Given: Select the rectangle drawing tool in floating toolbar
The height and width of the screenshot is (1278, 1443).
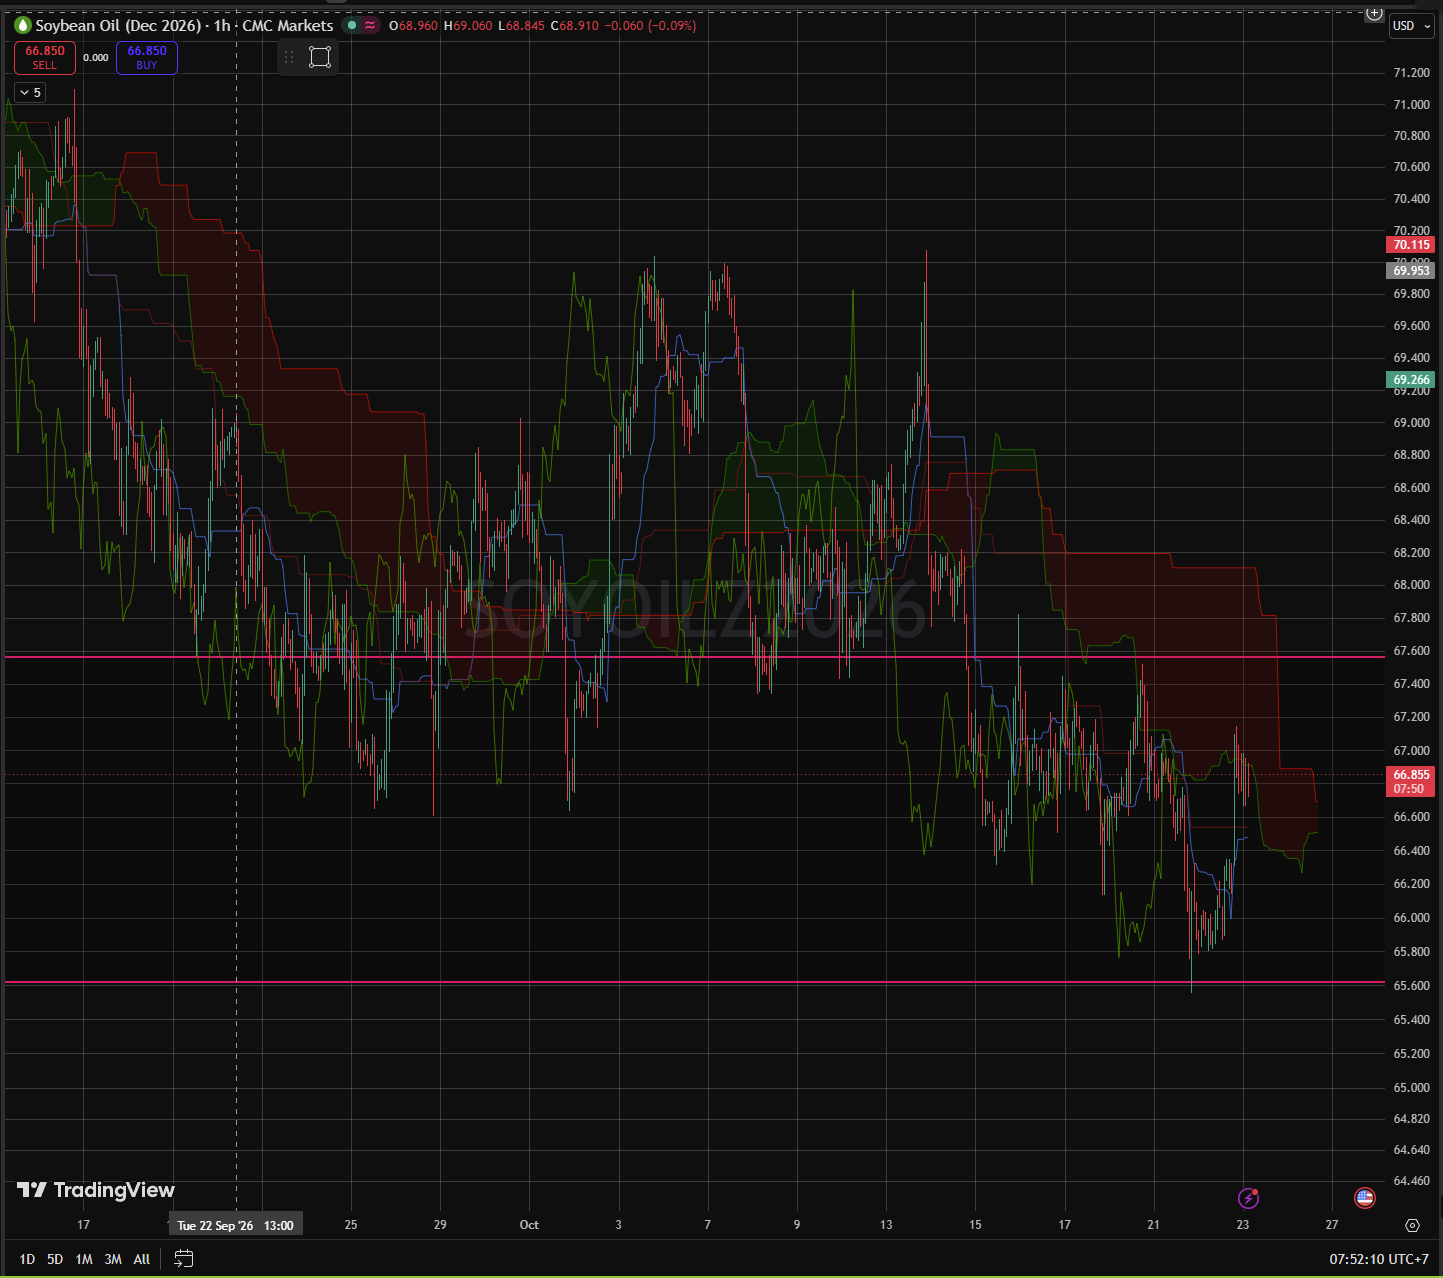Looking at the screenshot, I should 320,57.
